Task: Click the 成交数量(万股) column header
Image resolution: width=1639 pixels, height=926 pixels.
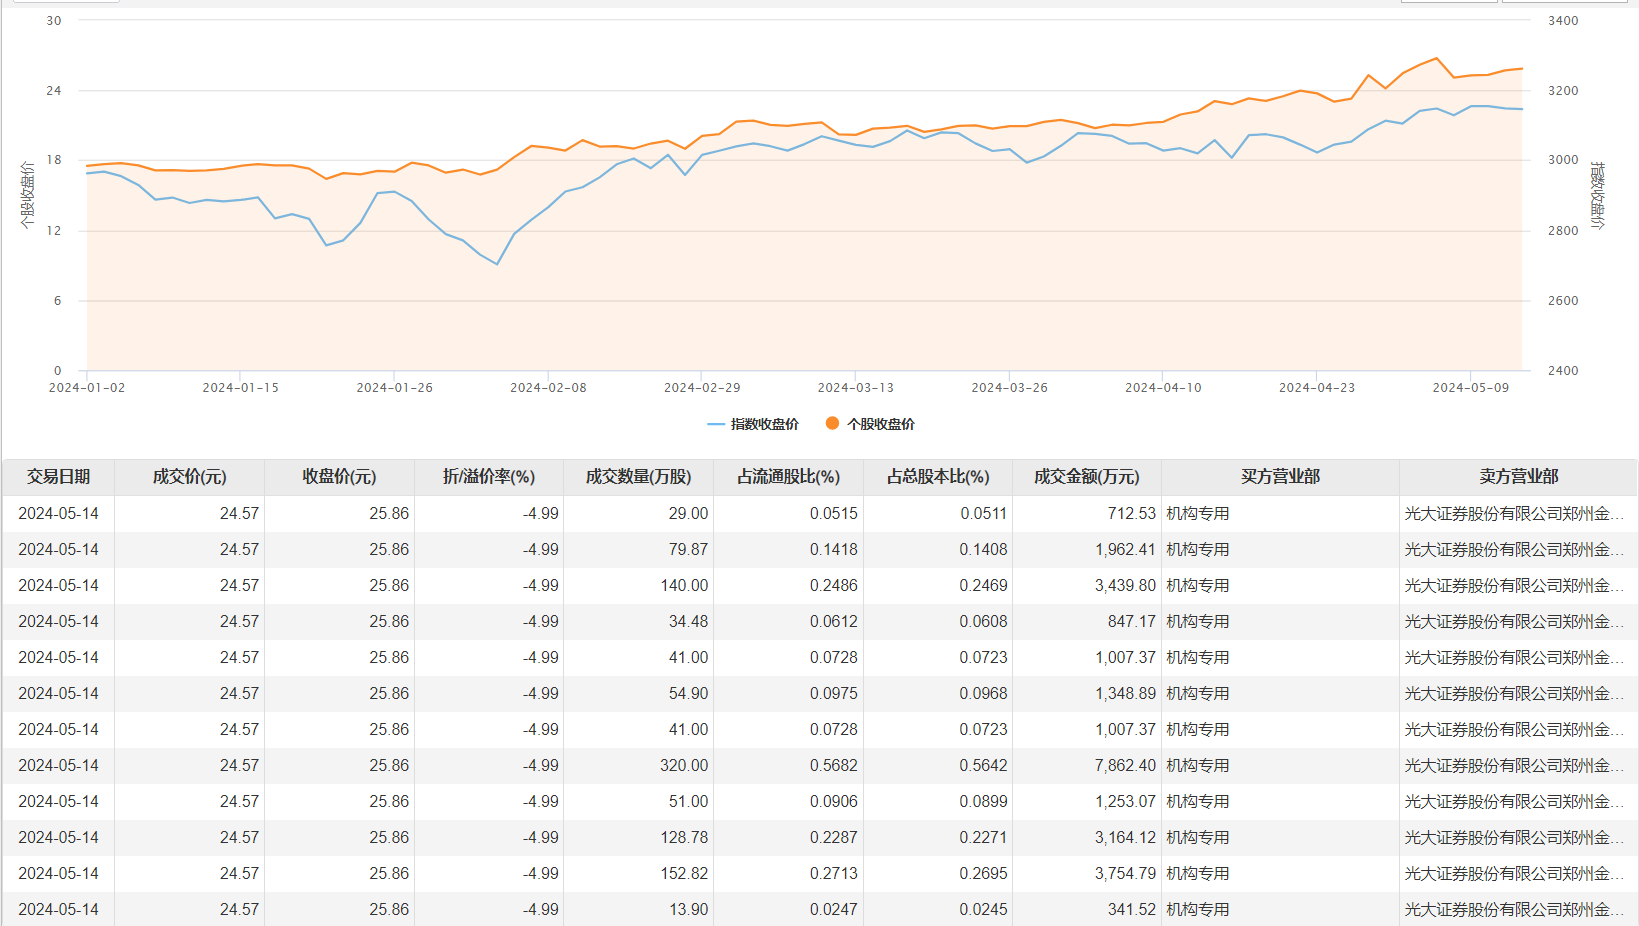Action: tap(638, 477)
